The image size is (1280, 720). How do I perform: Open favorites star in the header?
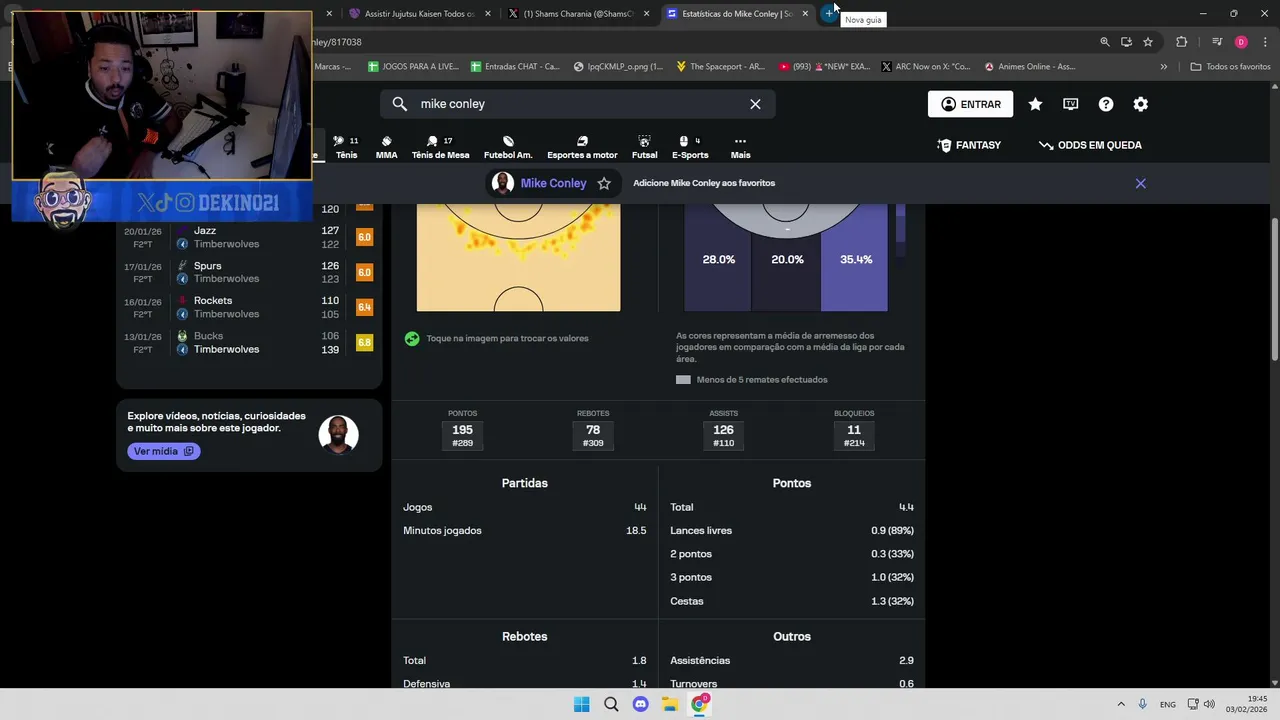[1035, 104]
